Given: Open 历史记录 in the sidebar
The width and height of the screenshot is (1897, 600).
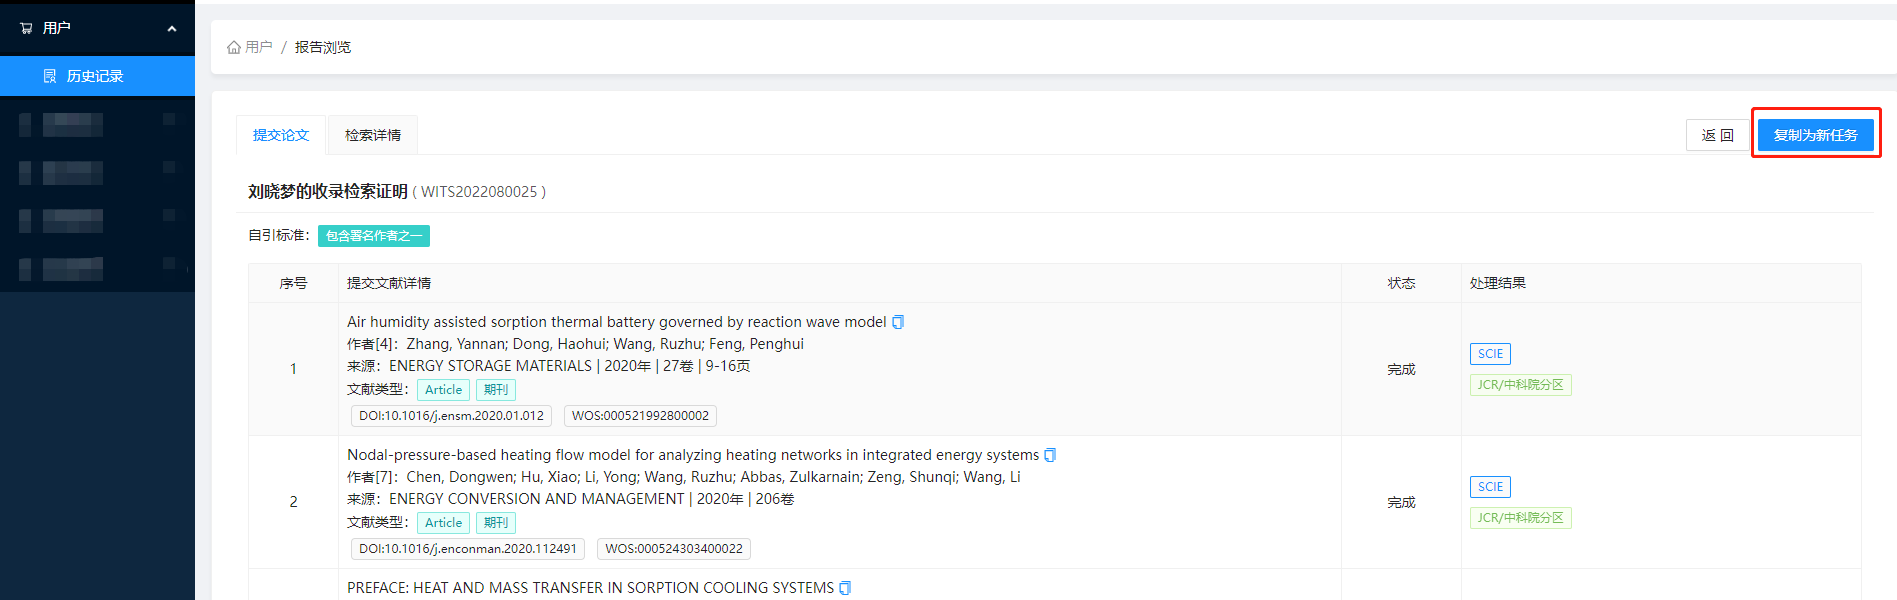Looking at the screenshot, I should point(95,76).
